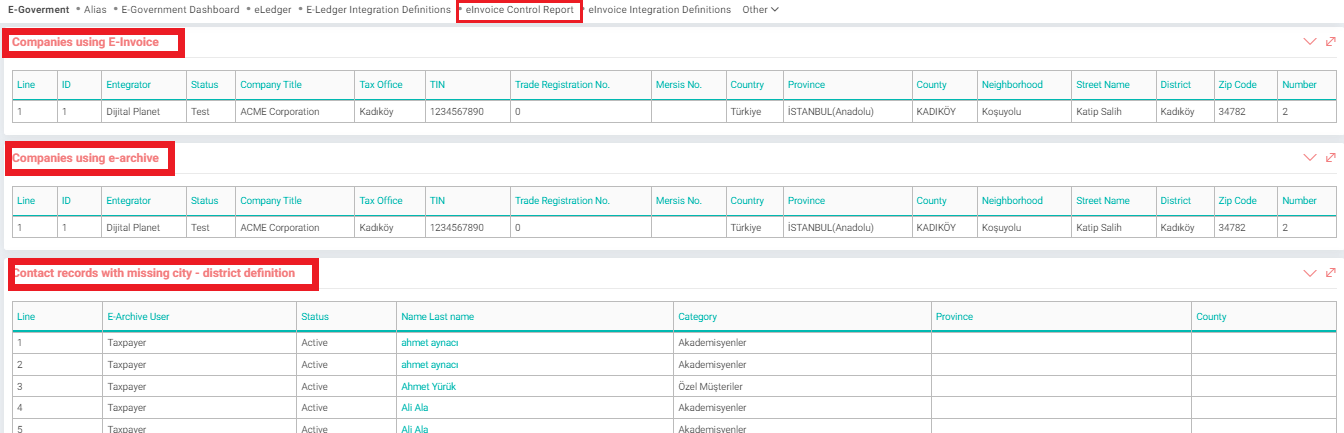The width and height of the screenshot is (1344, 433).
Task: Sort e-archive table by Tax Office header
Action: pos(381,201)
